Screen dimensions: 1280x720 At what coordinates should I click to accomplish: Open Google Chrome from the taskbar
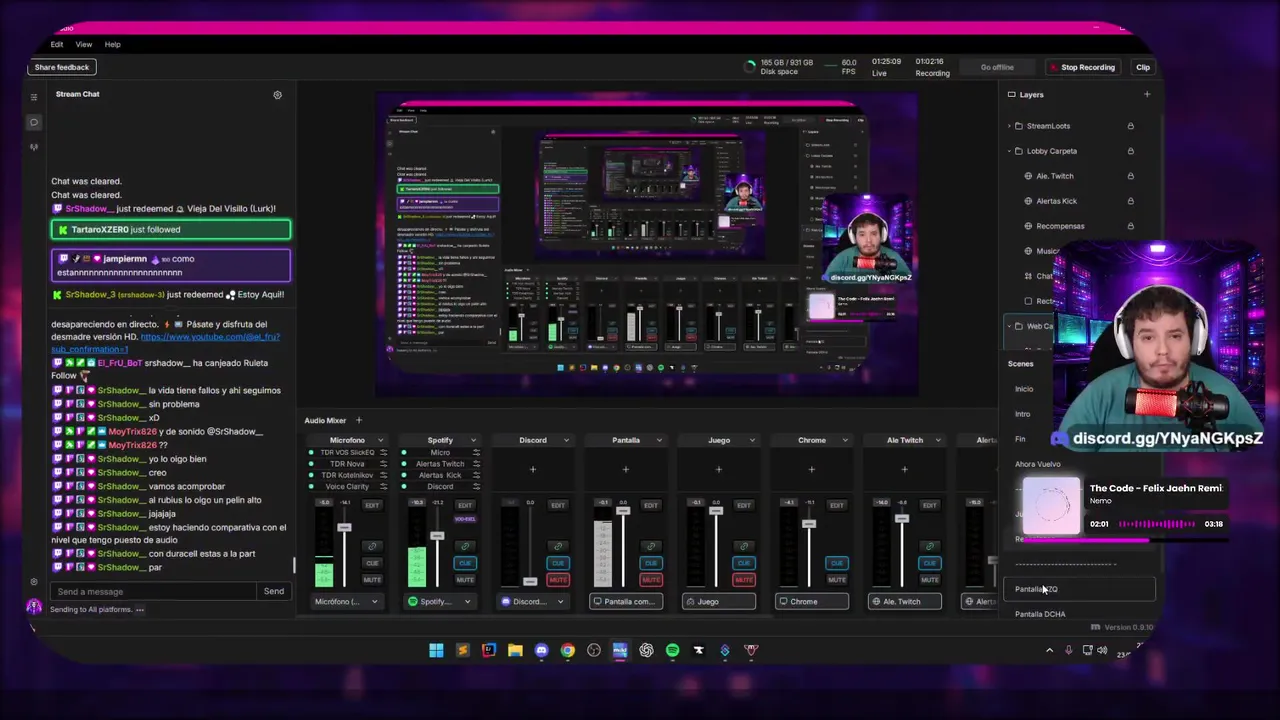(x=567, y=650)
